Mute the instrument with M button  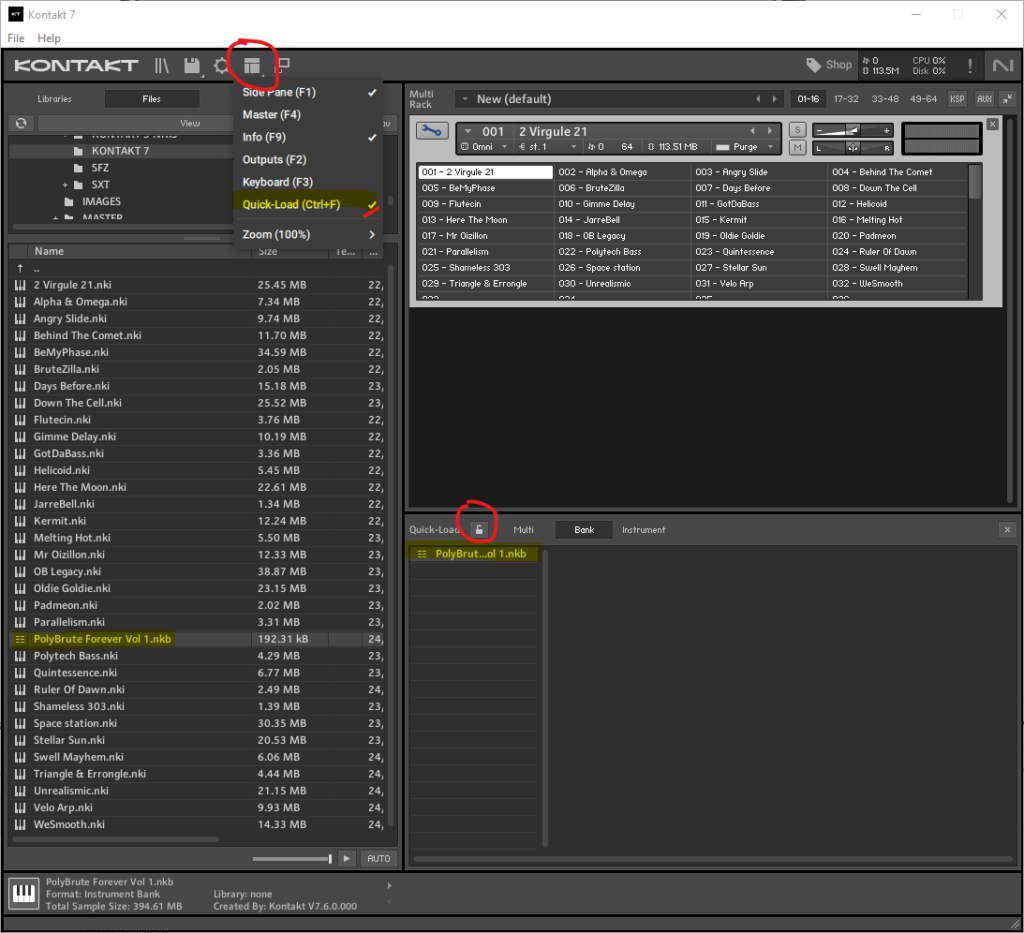[797, 147]
